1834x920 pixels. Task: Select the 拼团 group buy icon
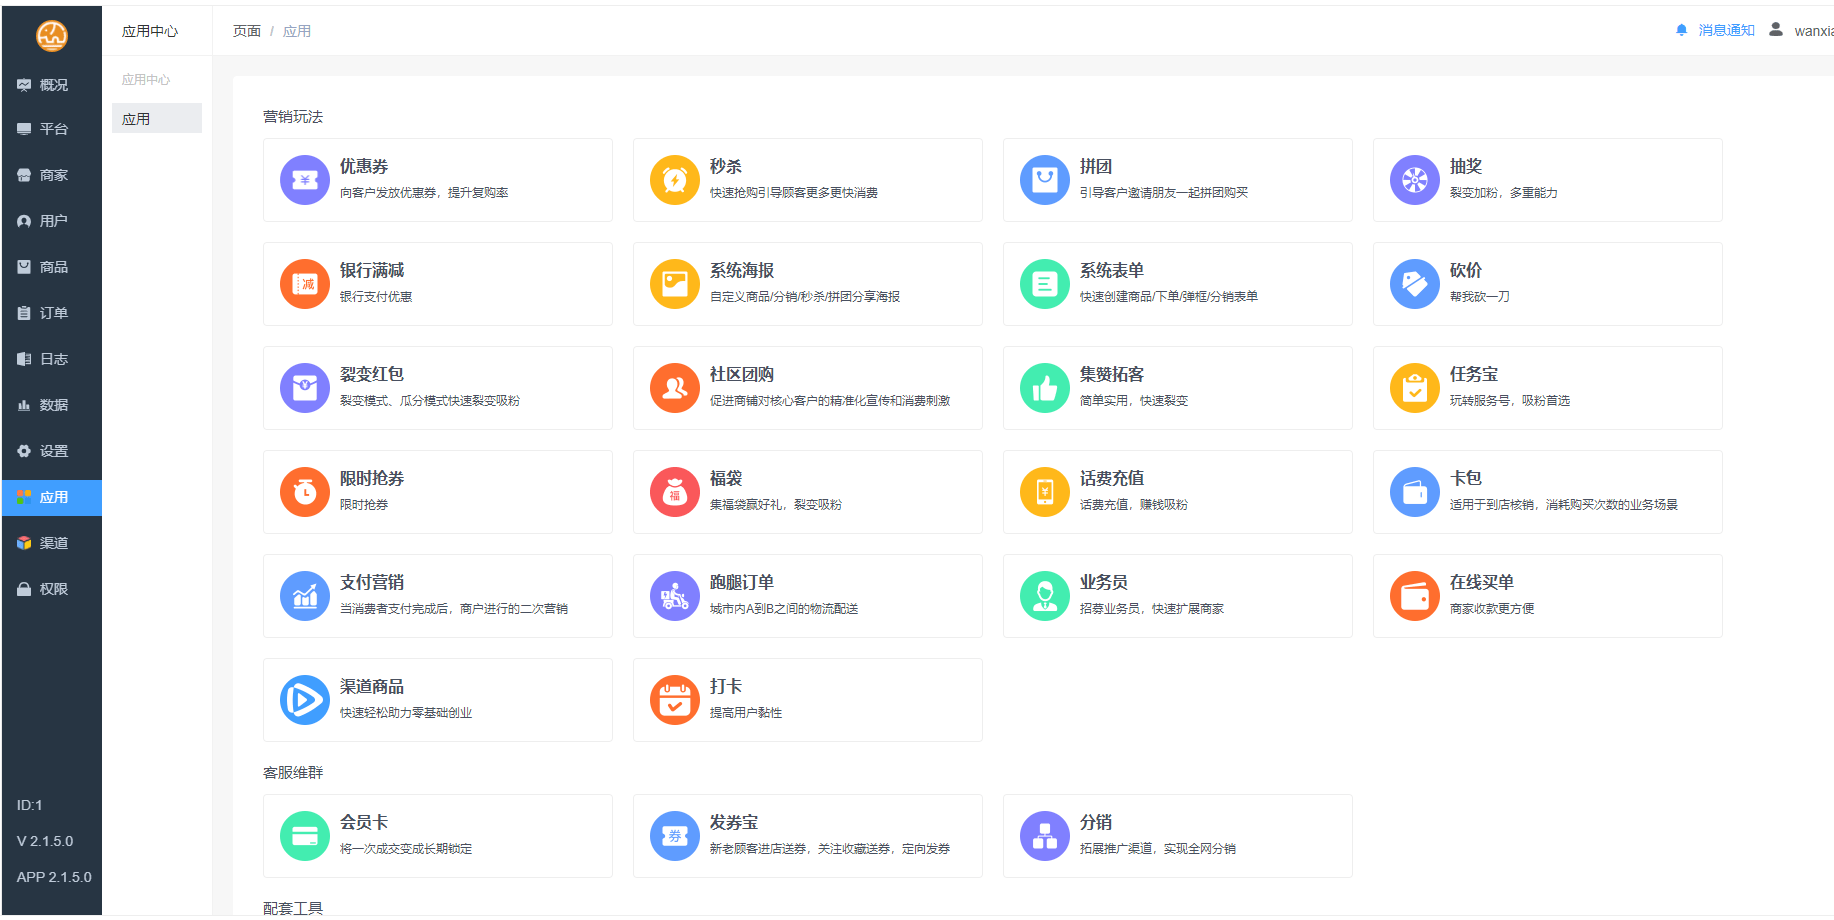pyautogui.click(x=1044, y=180)
